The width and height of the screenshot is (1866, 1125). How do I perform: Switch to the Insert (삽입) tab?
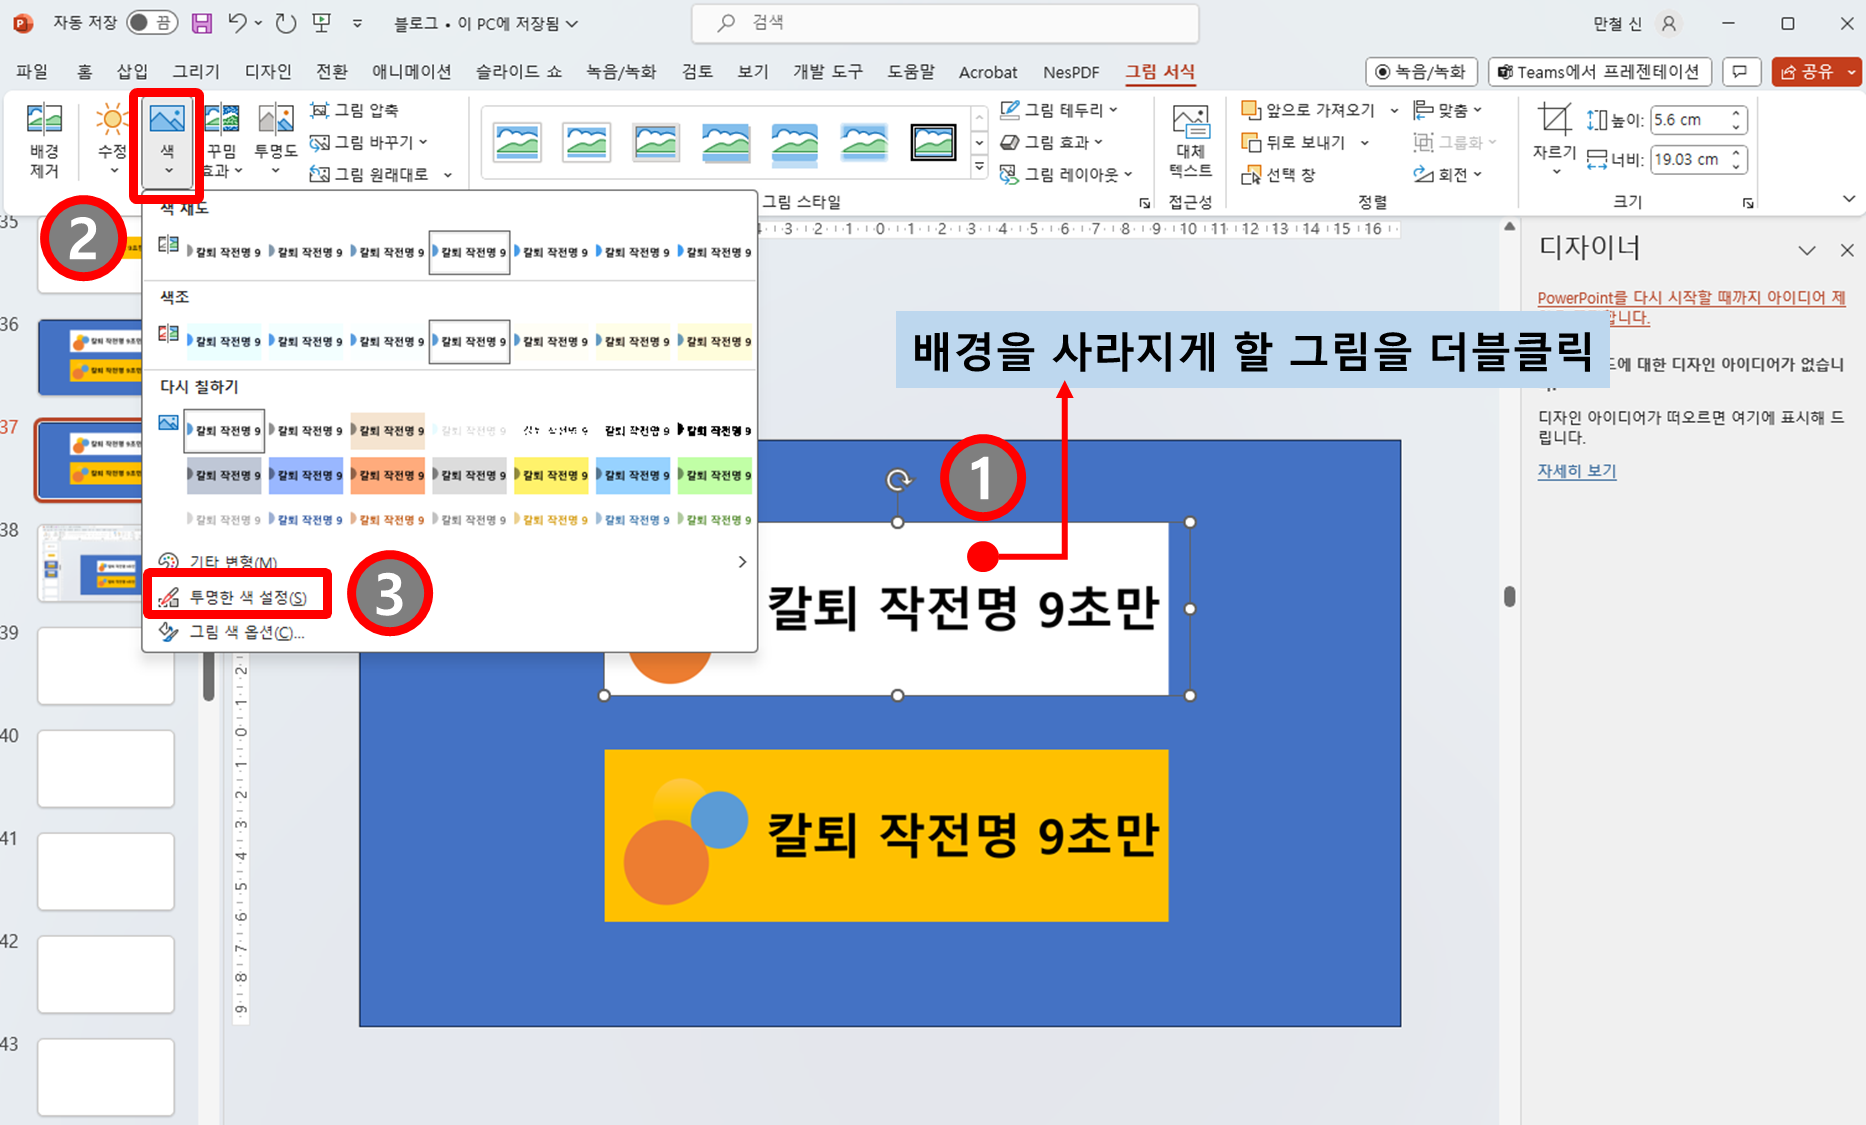[x=132, y=72]
